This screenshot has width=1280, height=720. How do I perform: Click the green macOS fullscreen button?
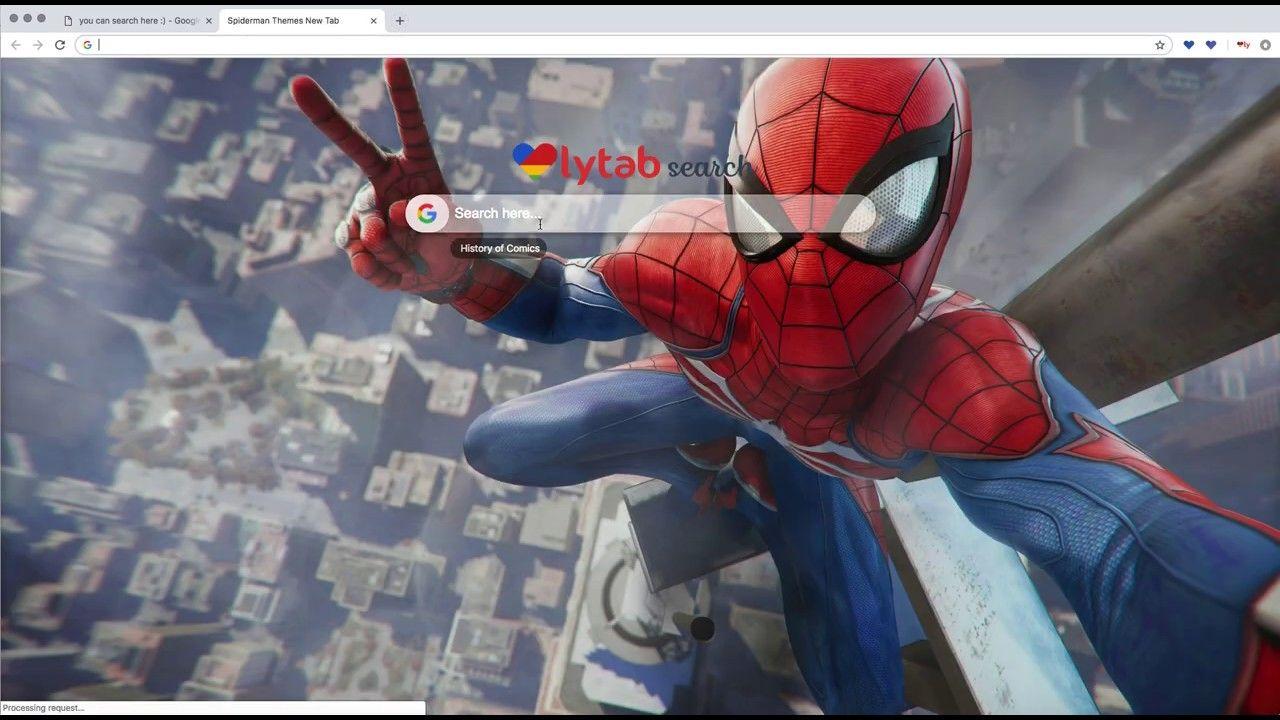click(41, 19)
